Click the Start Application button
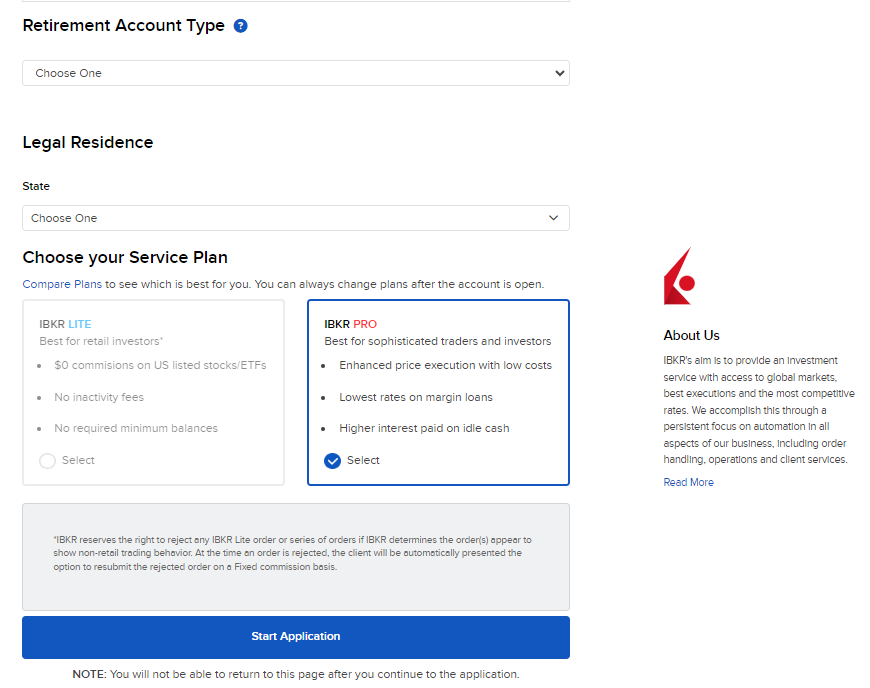Viewport: 870px width, 688px height. pos(296,637)
